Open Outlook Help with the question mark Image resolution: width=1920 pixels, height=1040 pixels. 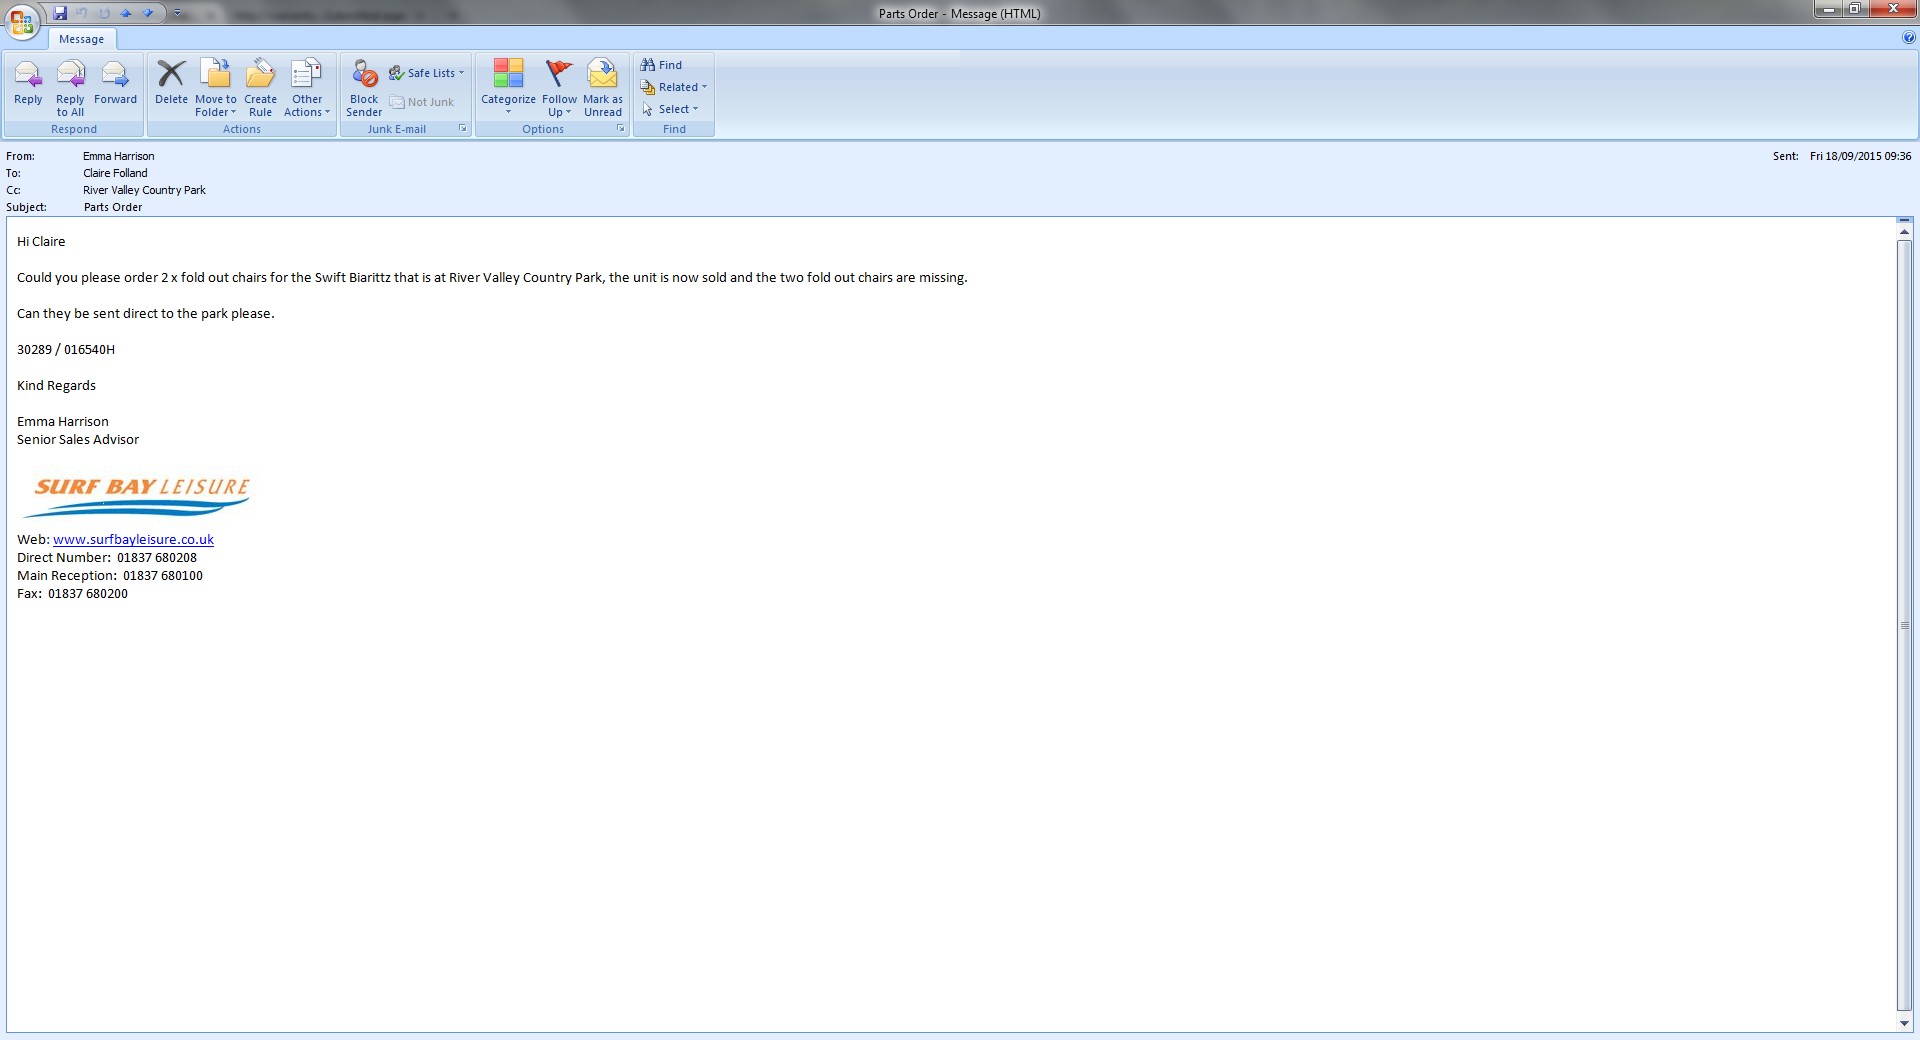(1909, 38)
